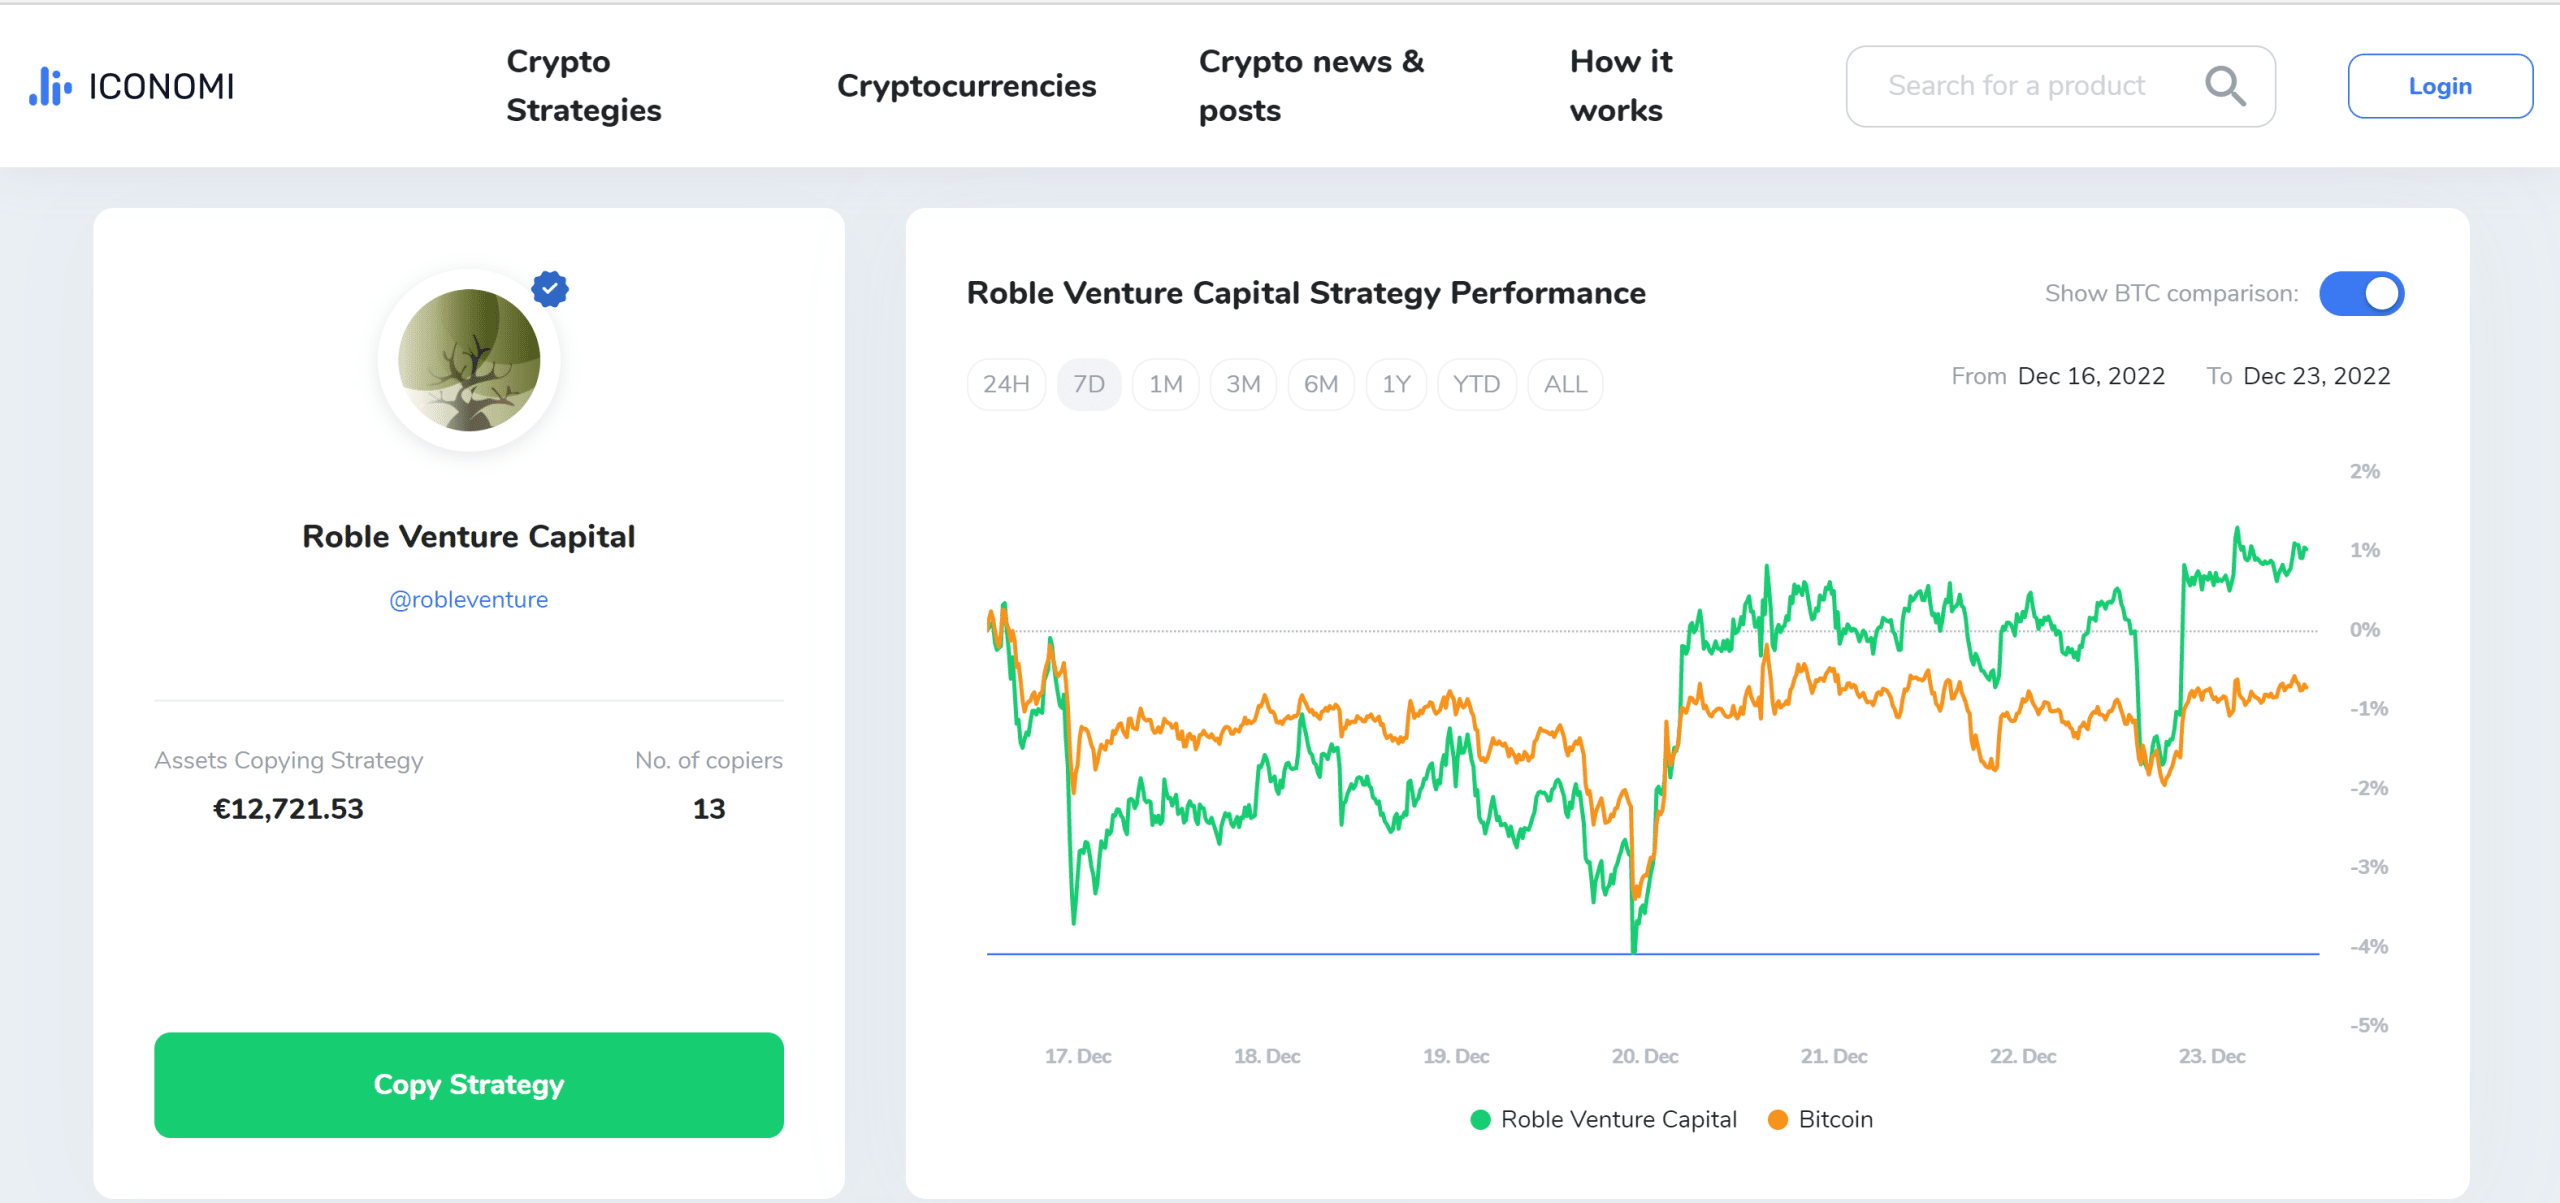Click the Copy Strategy button
Image resolution: width=2560 pixels, height=1203 pixels.
[469, 1085]
